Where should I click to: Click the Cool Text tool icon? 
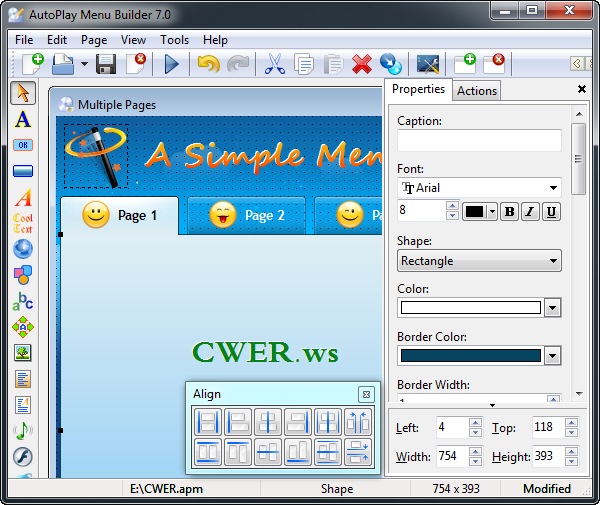tap(23, 222)
